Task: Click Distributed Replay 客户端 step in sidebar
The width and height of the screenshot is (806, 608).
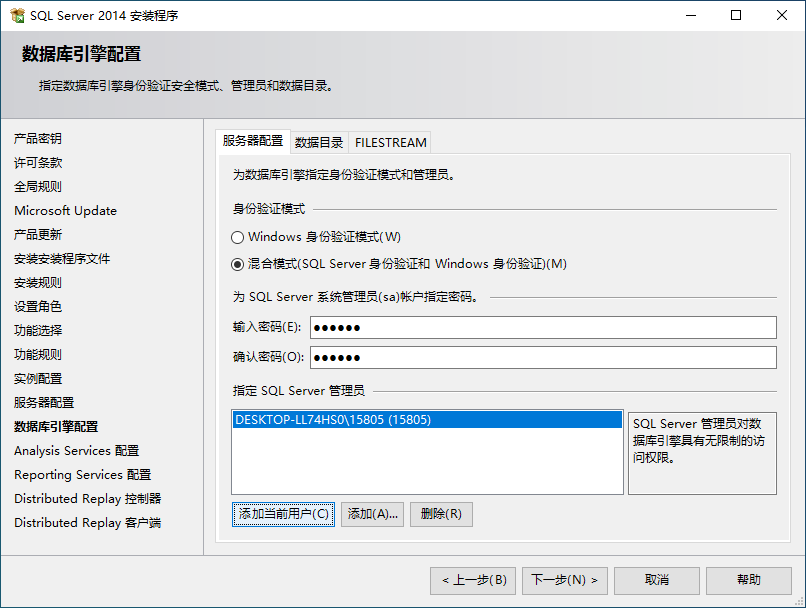Action: pos(88,523)
